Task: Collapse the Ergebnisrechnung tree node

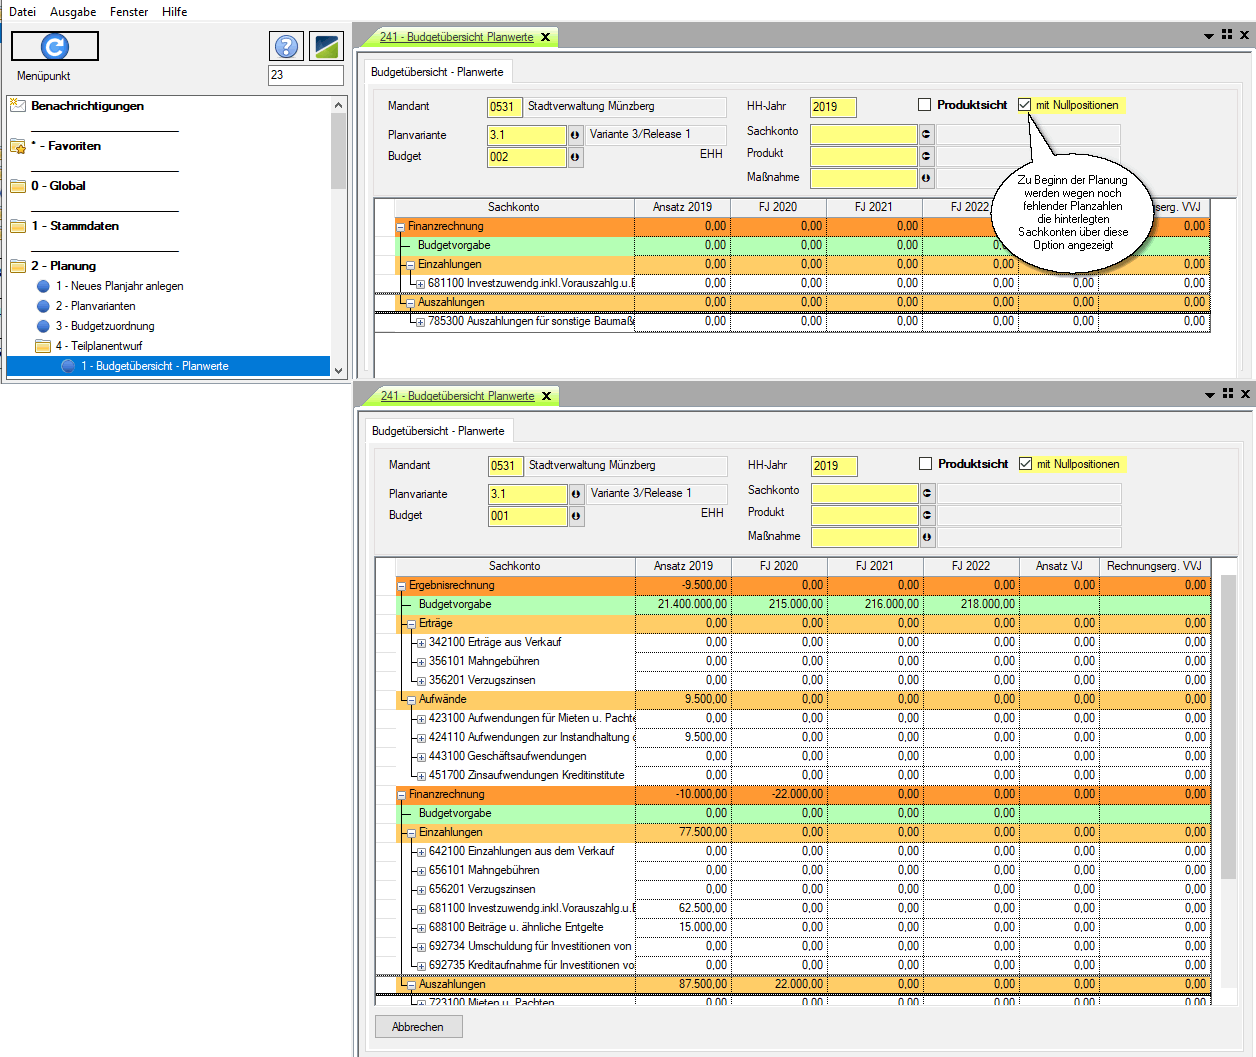Action: pyautogui.click(x=401, y=586)
